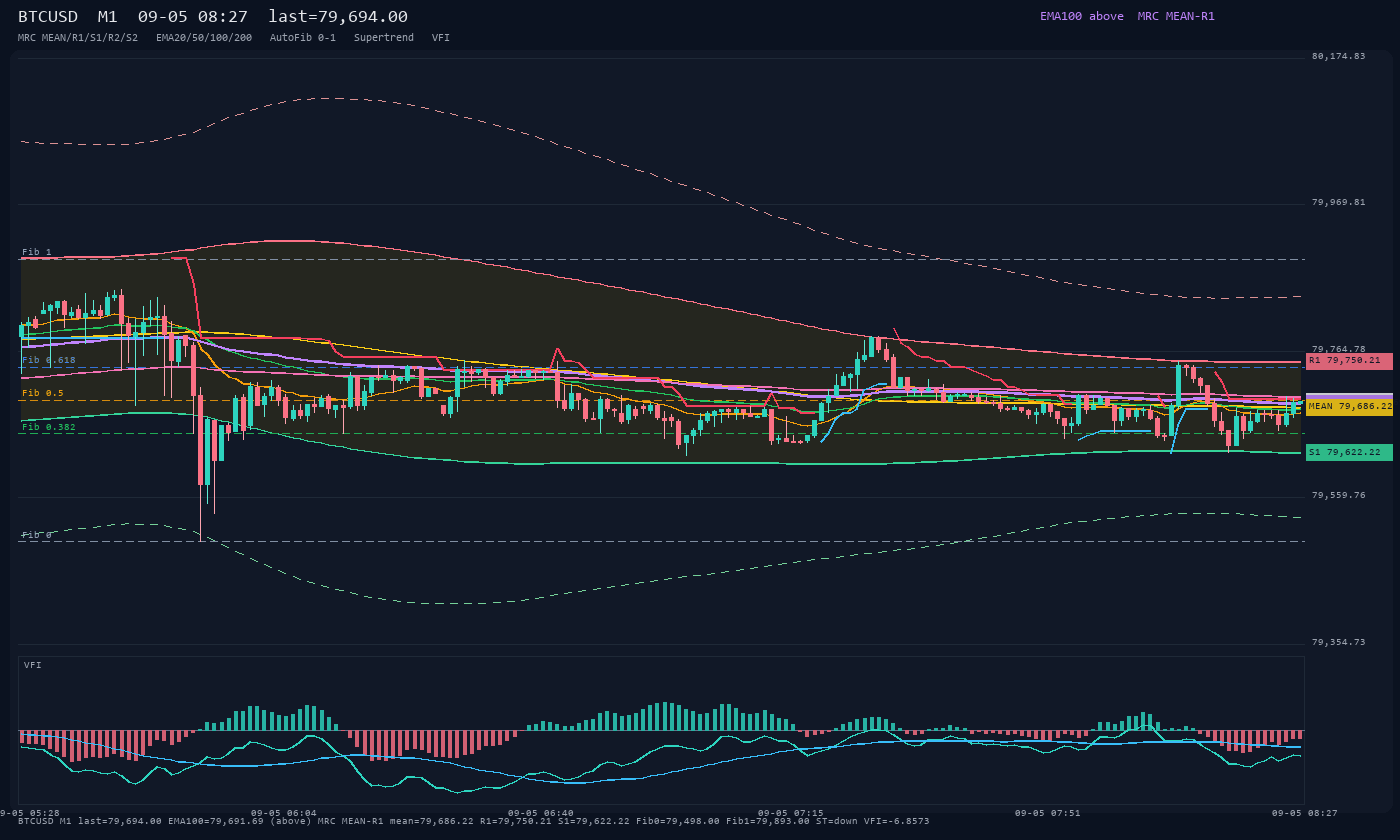Screen dimensions: 1400x840
Task: Click the 79,354.73 price axis label
Action: (x=1338, y=642)
